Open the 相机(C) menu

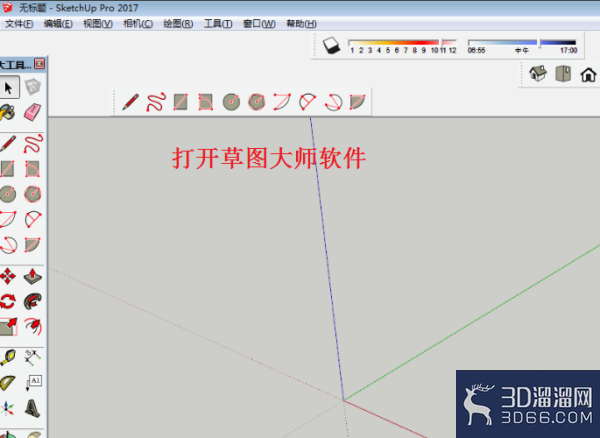(138, 24)
